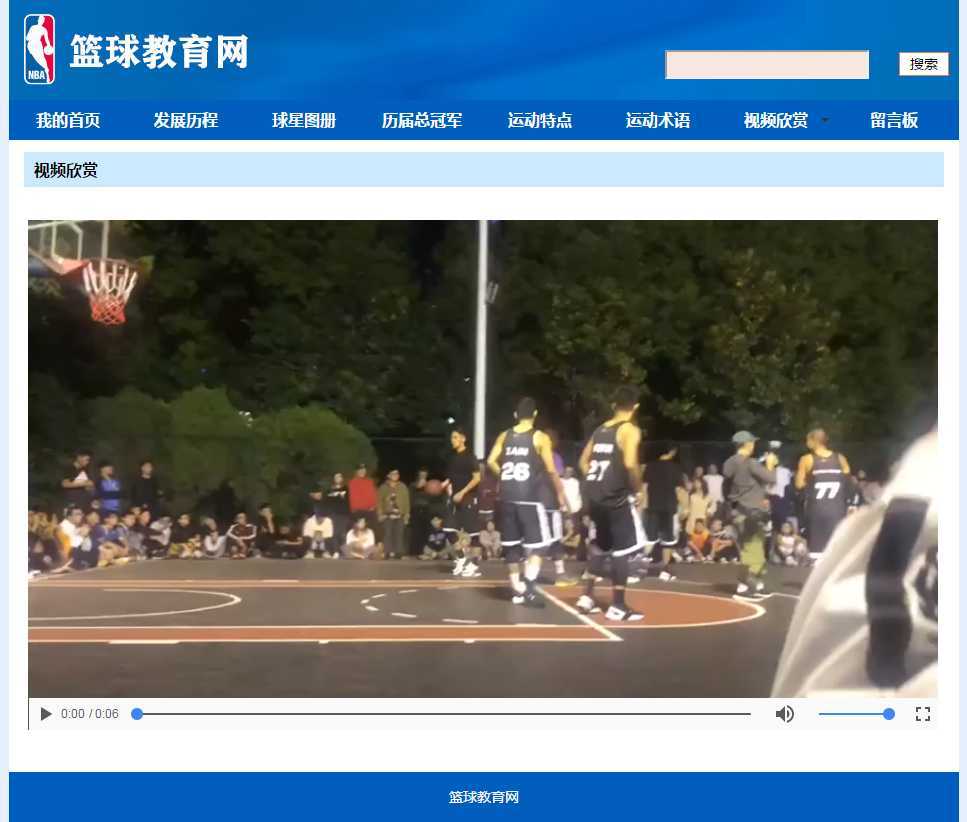Select 历届总冠军 in navigation
The image size is (967, 822).
pyautogui.click(x=422, y=121)
